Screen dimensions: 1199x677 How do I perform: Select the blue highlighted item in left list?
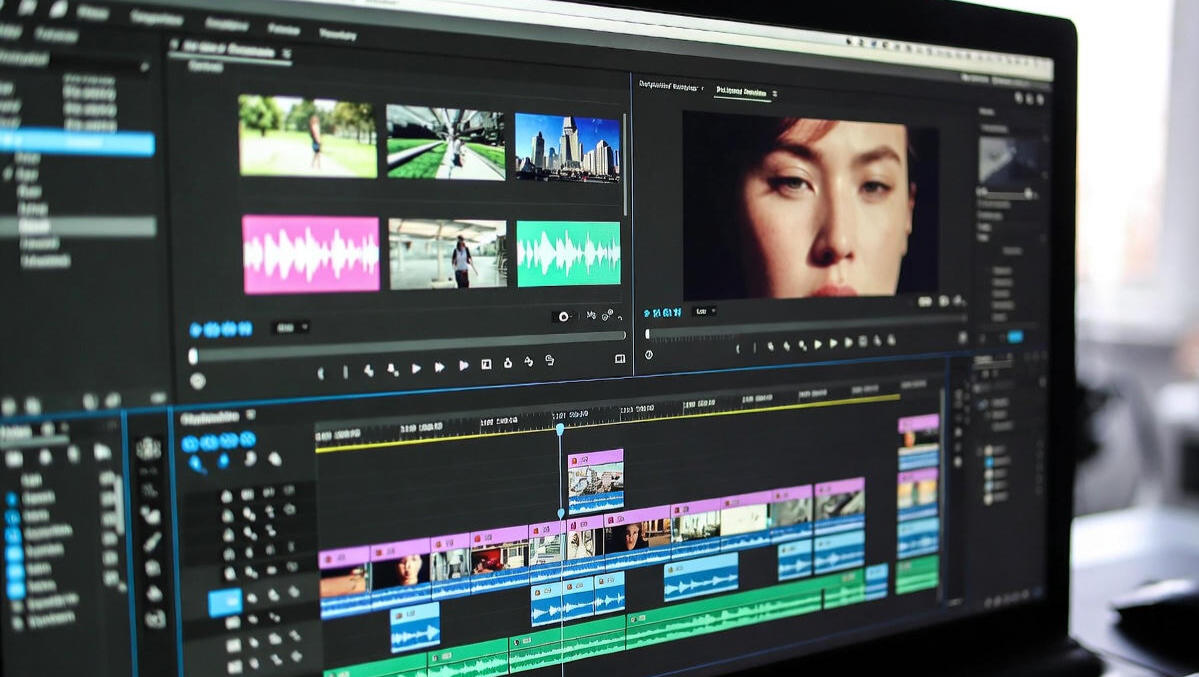tap(77, 143)
